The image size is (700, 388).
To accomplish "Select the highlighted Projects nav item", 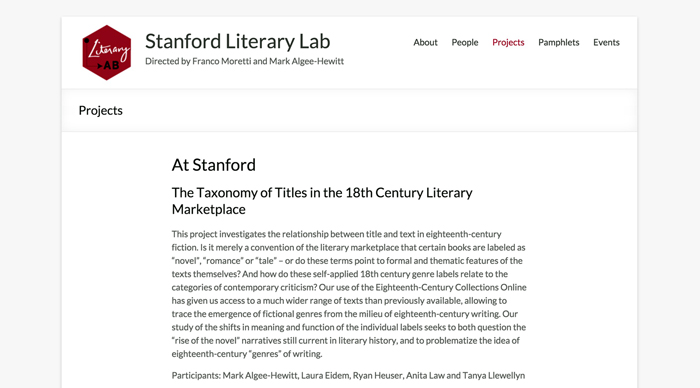I will pos(508,42).
